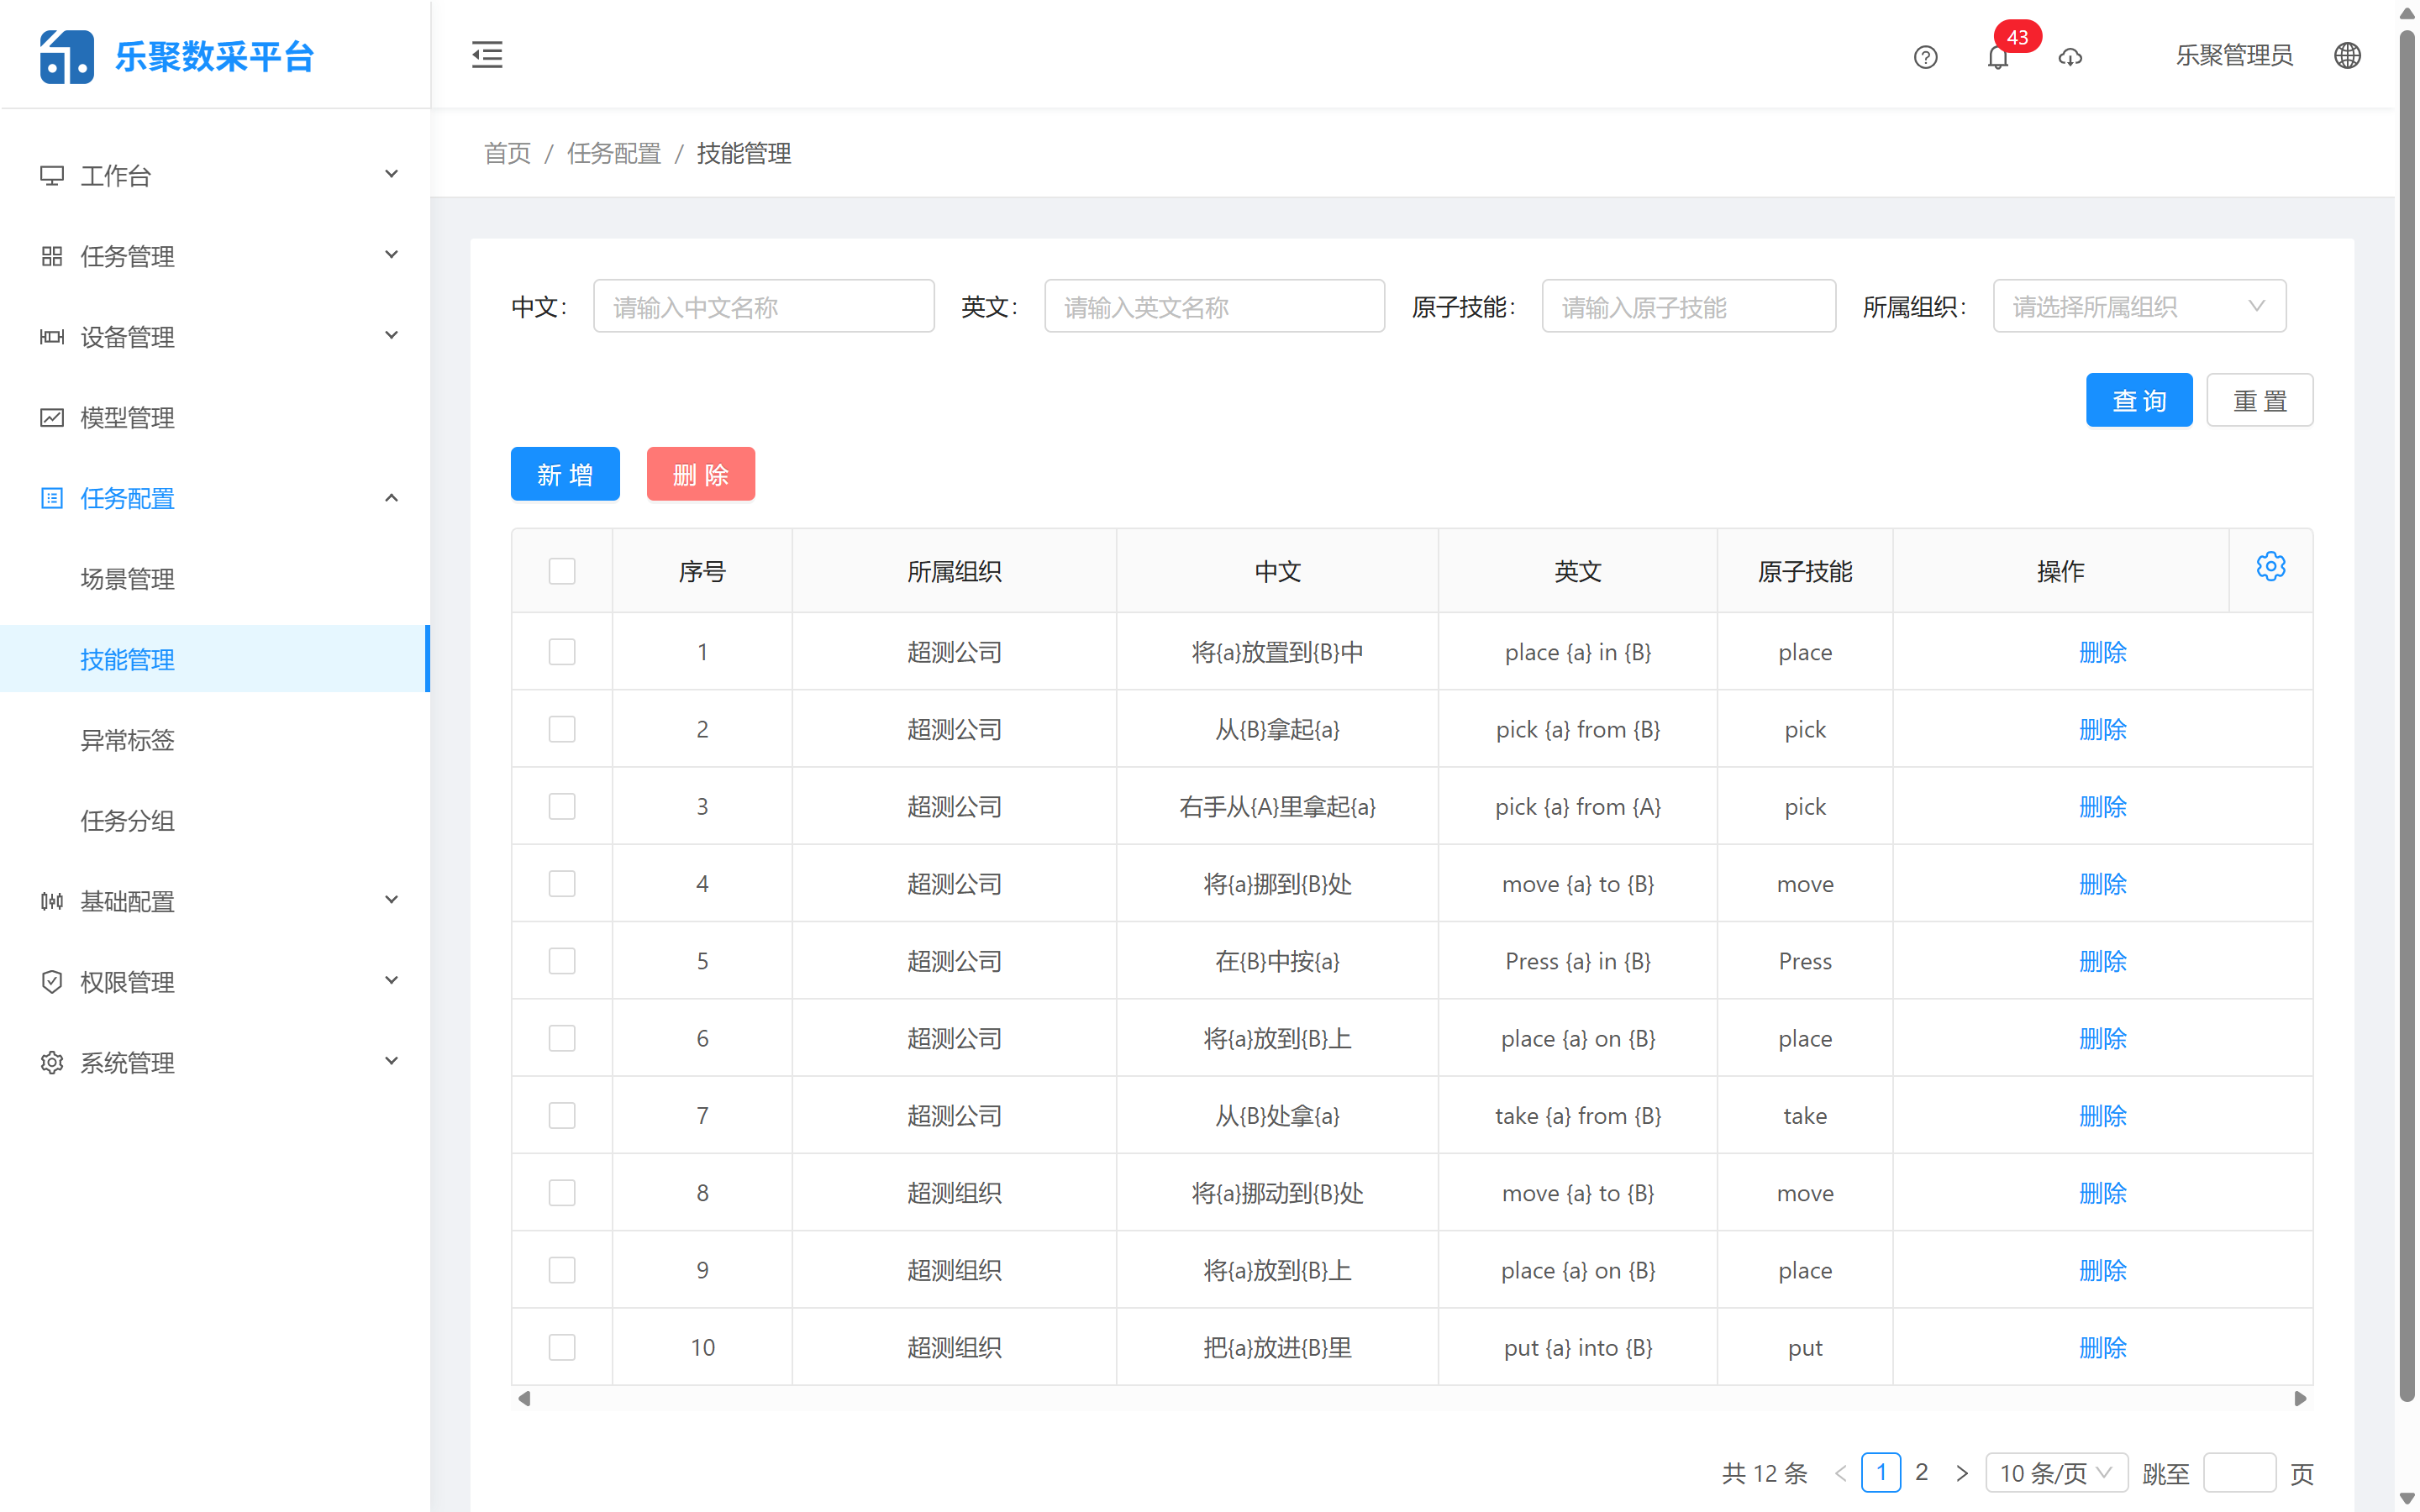Click the 查询 search button
Viewport: 2420px width, 1512px height.
tap(2139, 399)
